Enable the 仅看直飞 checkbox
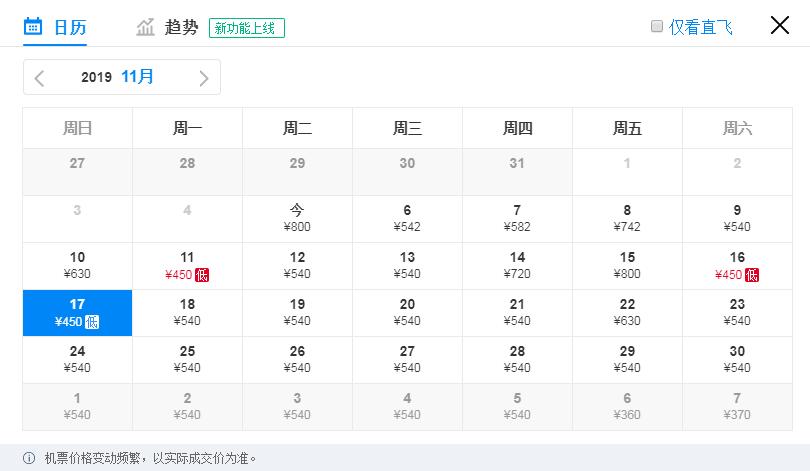810x471 pixels. click(x=657, y=26)
